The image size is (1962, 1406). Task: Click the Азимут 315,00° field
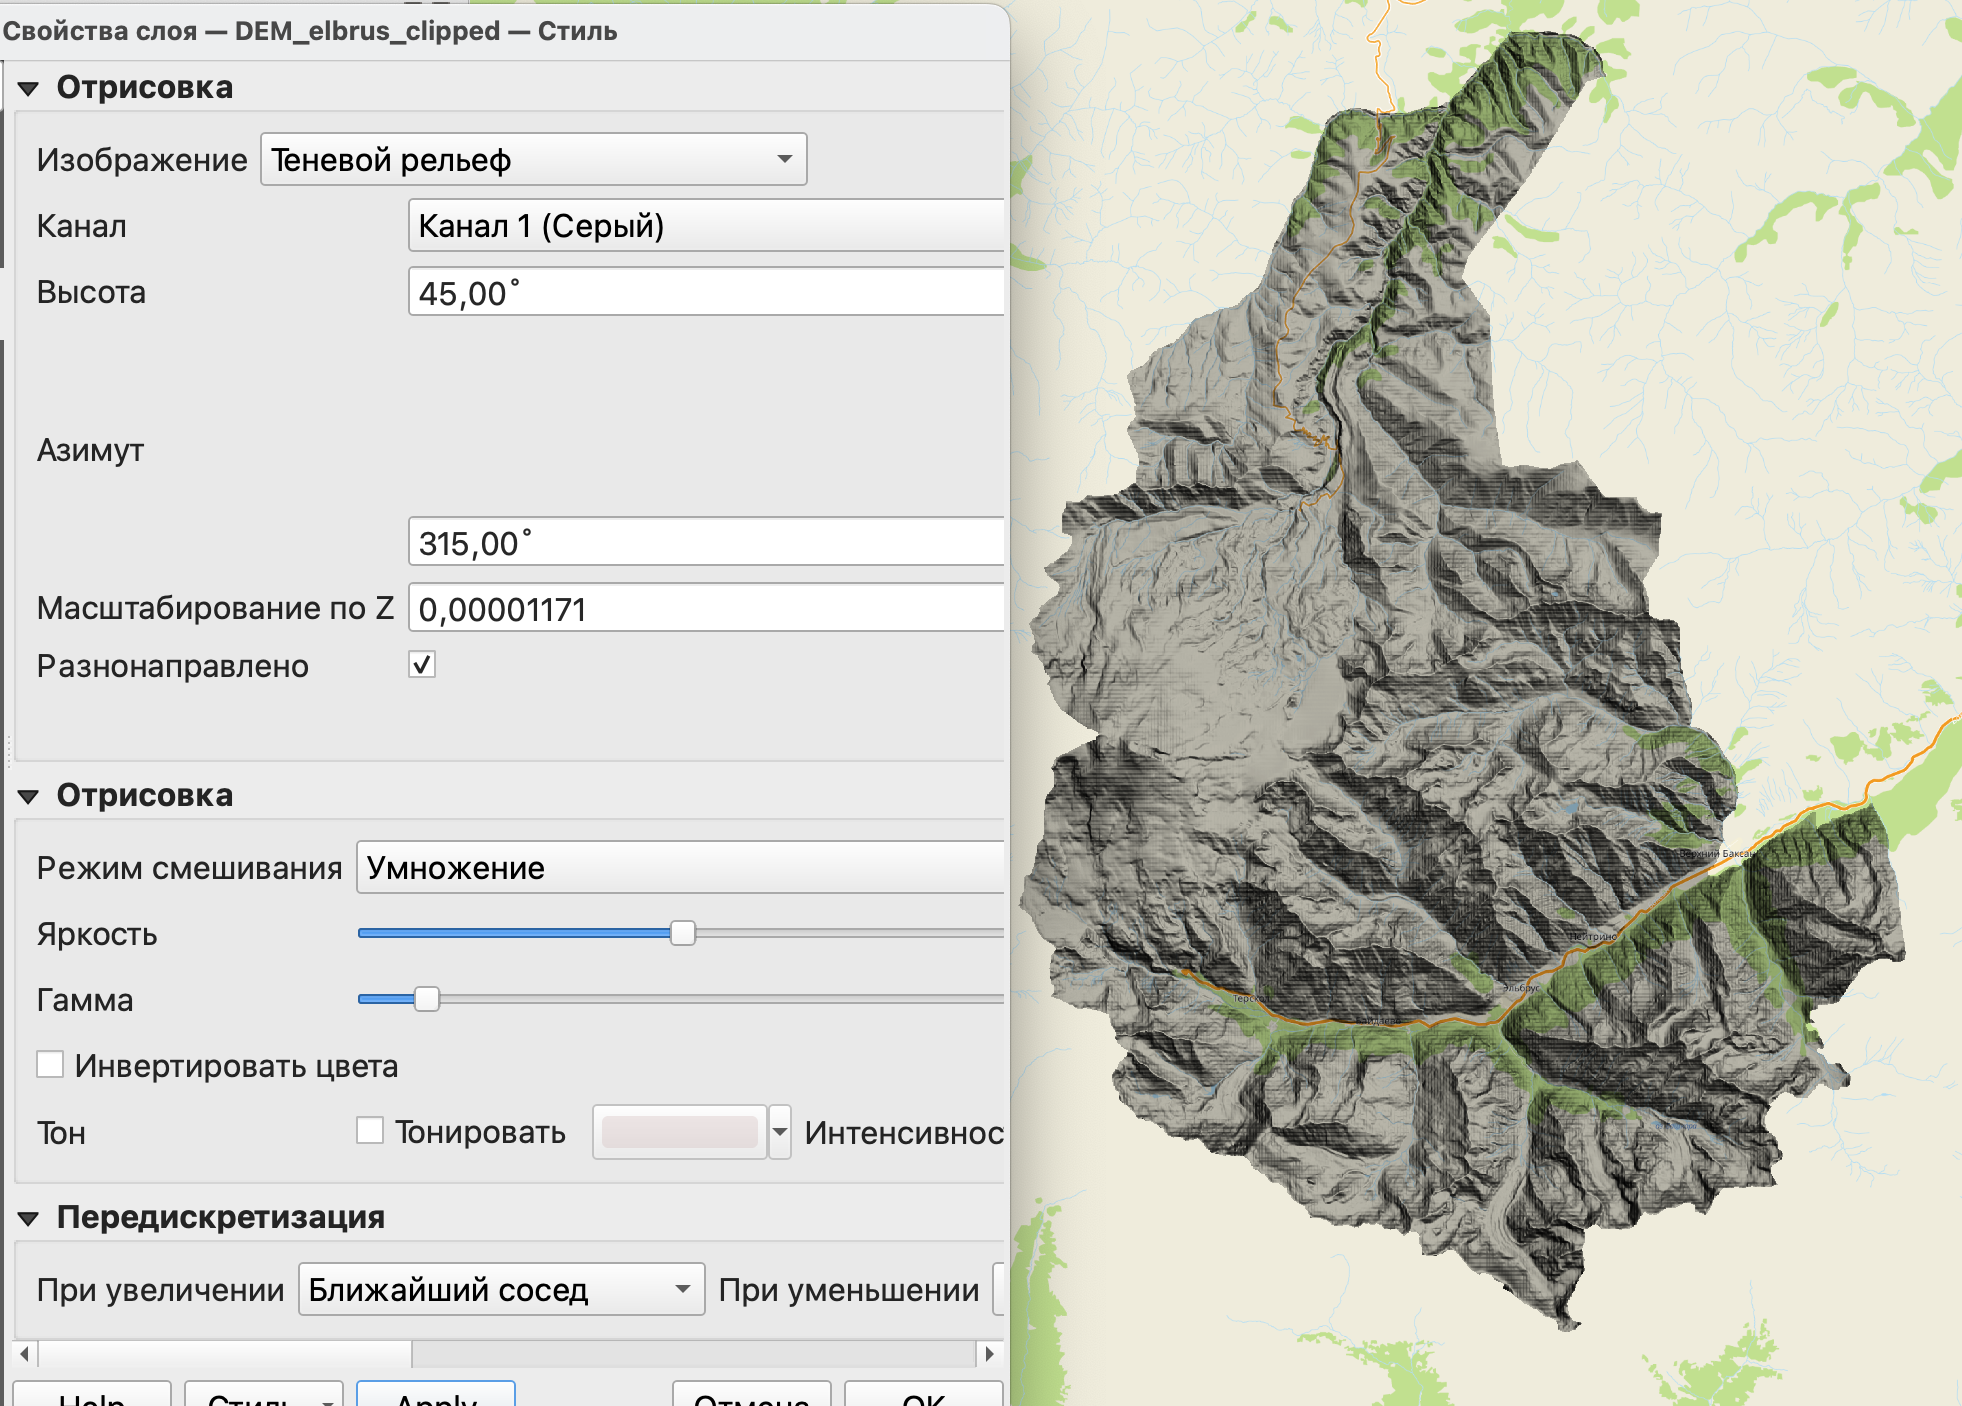pos(705,543)
